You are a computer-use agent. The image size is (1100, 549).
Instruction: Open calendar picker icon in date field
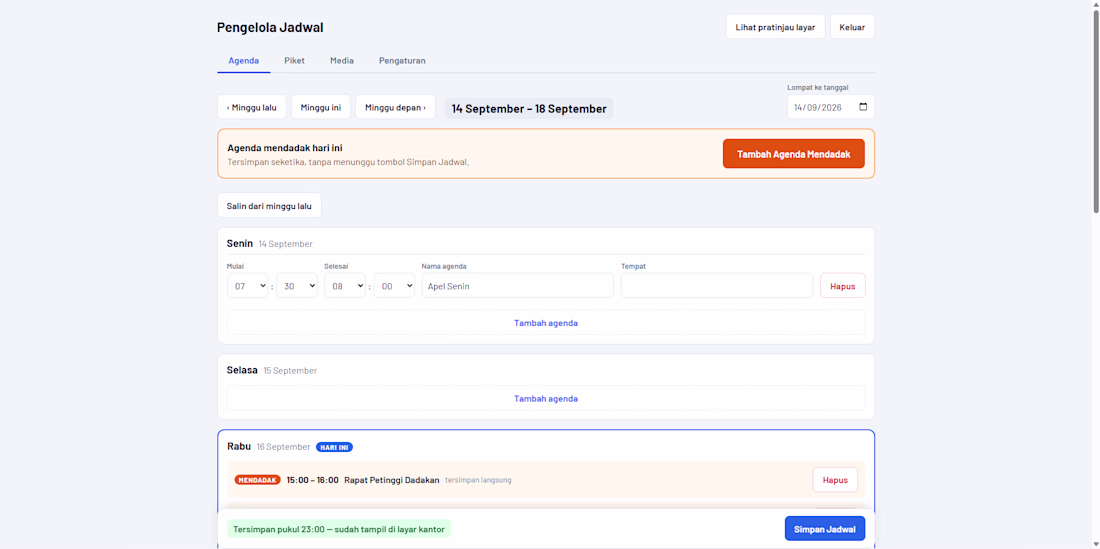point(863,107)
